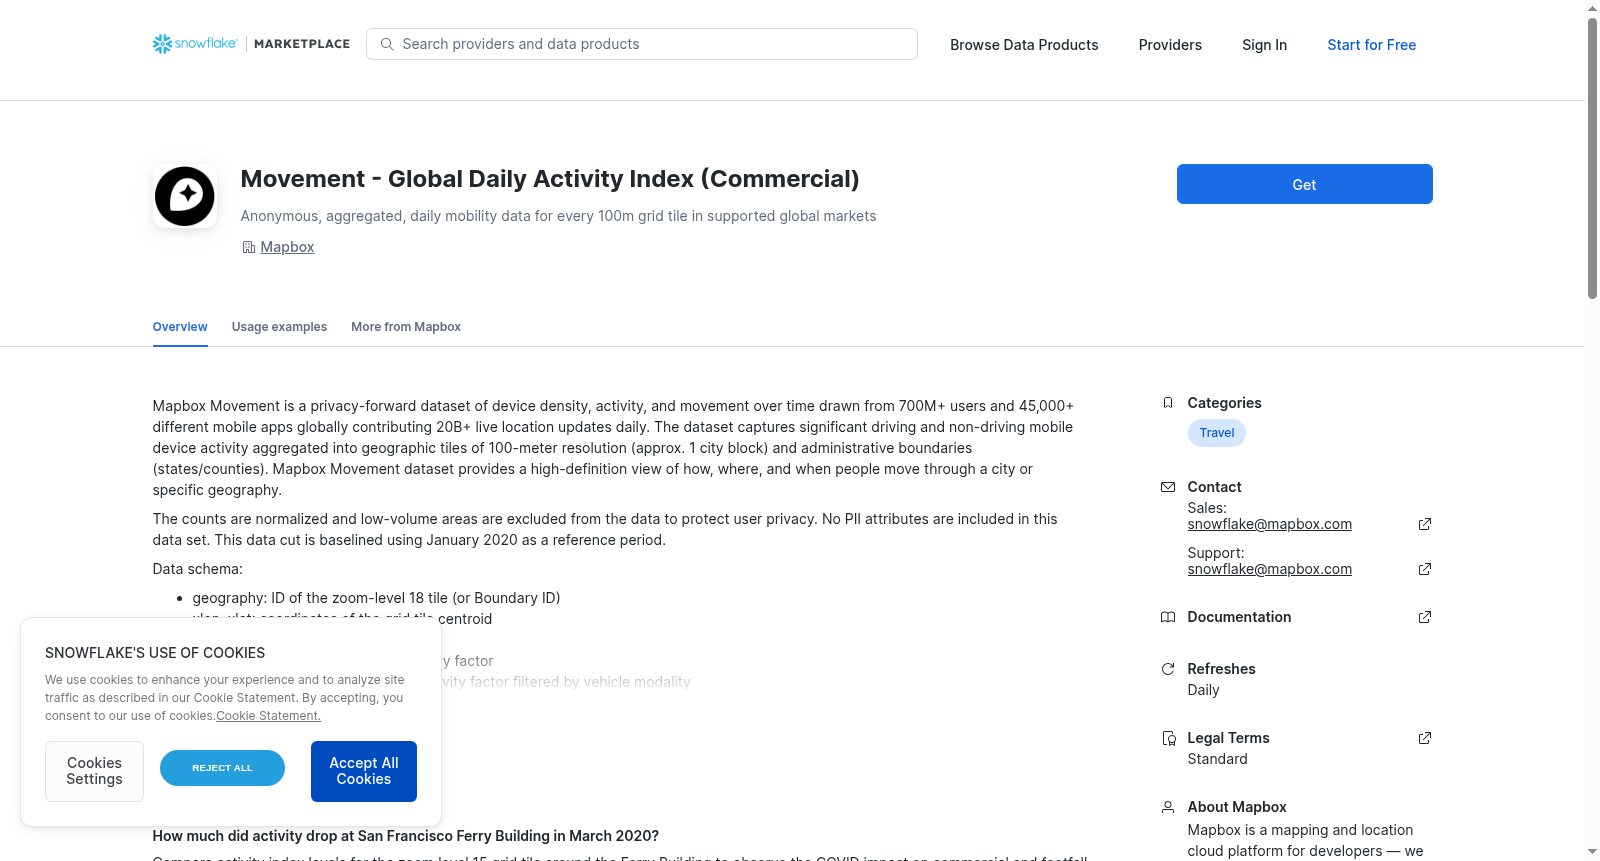The image size is (1600, 861).
Task: Select the Overview tab
Action: pos(180,327)
